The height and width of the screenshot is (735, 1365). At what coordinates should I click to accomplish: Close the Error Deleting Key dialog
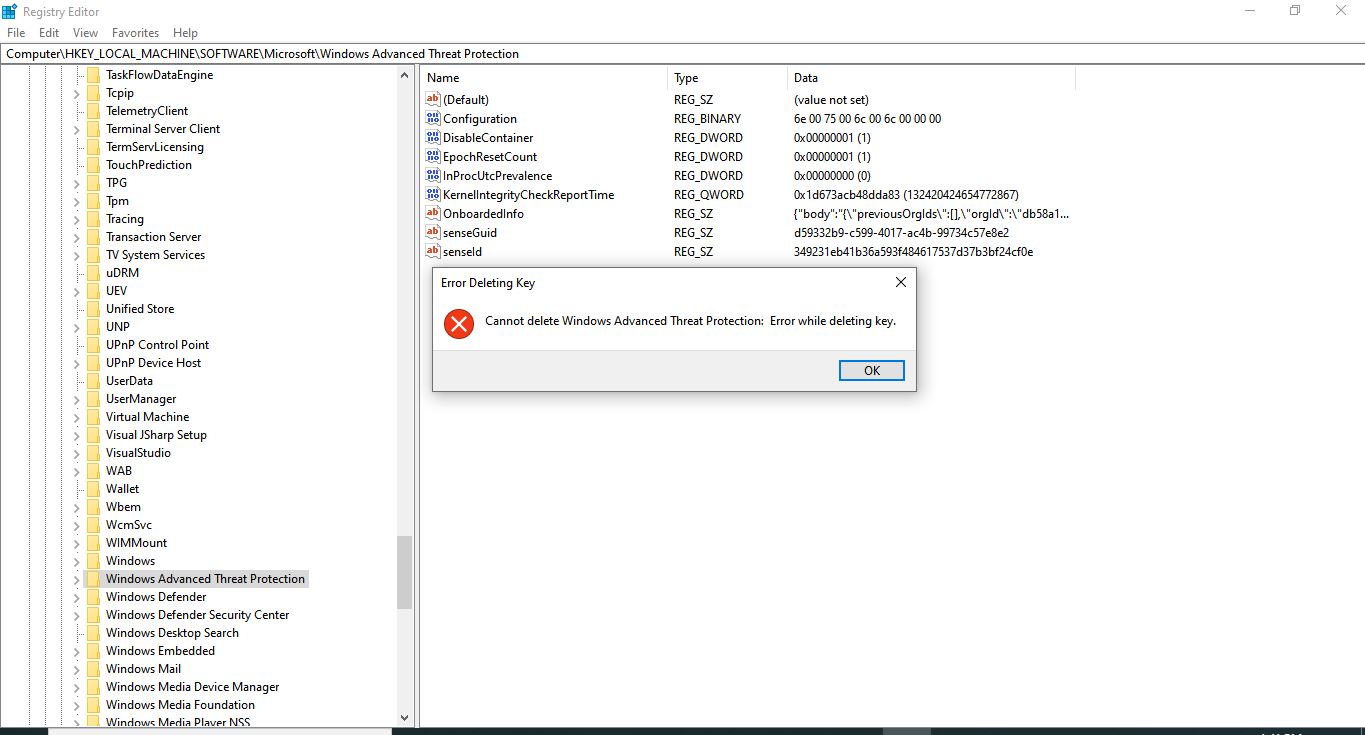pyautogui.click(x=899, y=282)
